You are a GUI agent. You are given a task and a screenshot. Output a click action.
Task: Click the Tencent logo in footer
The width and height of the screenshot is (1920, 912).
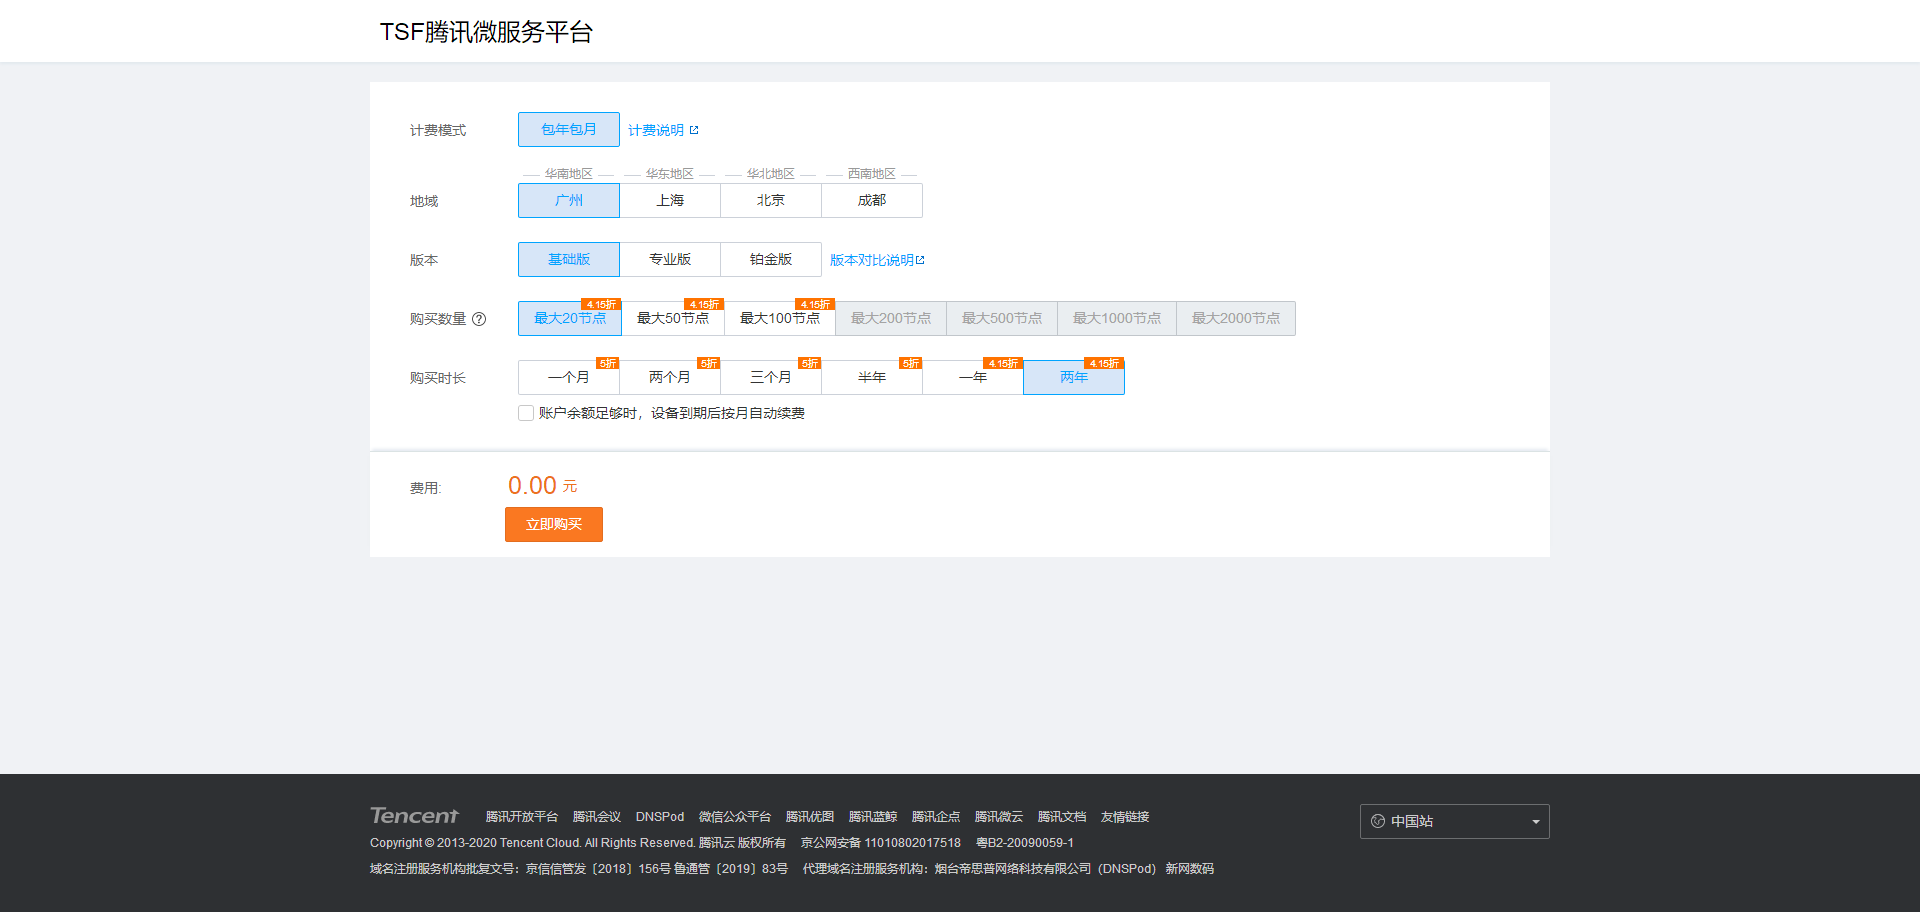(x=414, y=816)
